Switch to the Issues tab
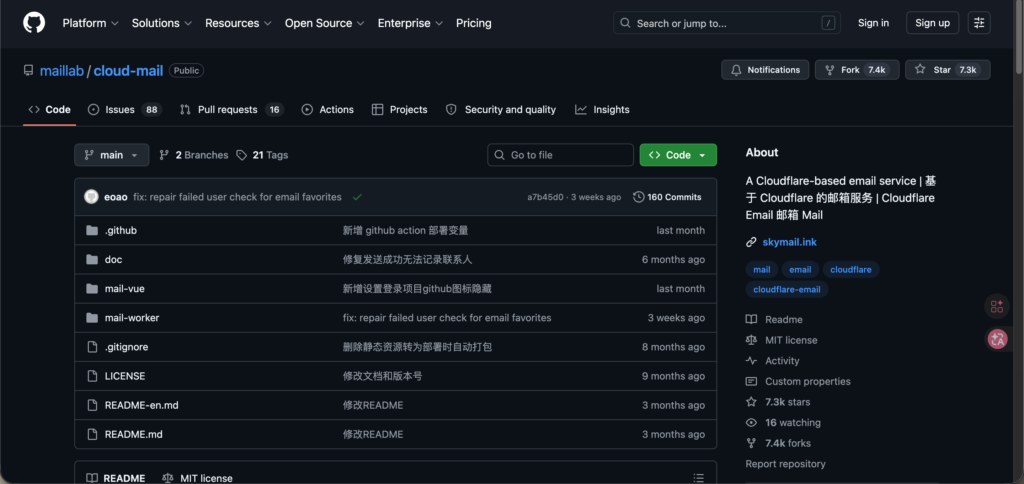 point(125,110)
